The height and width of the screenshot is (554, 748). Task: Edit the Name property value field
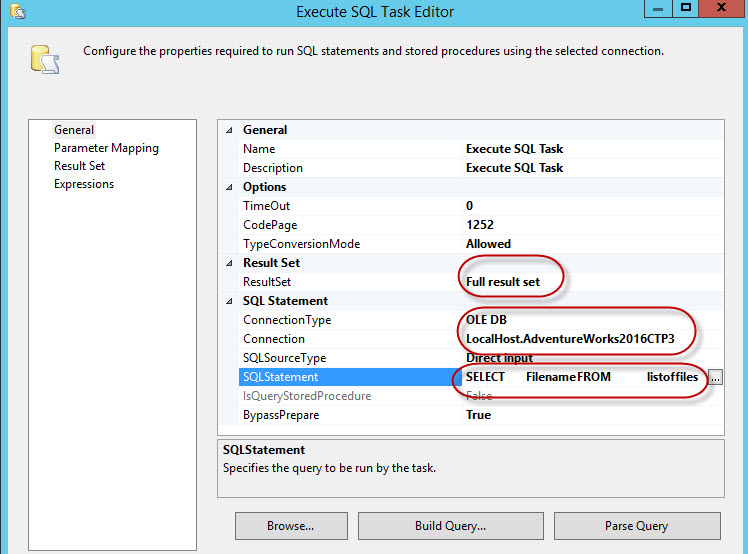coord(515,149)
